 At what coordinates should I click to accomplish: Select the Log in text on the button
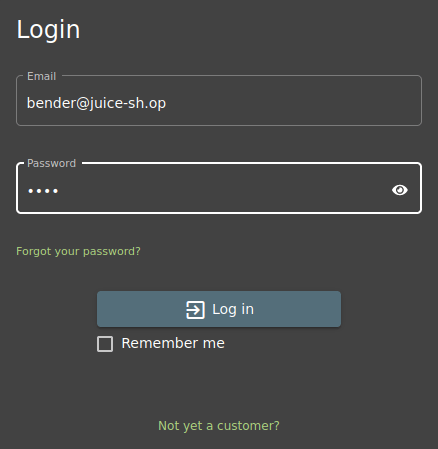click(233, 309)
